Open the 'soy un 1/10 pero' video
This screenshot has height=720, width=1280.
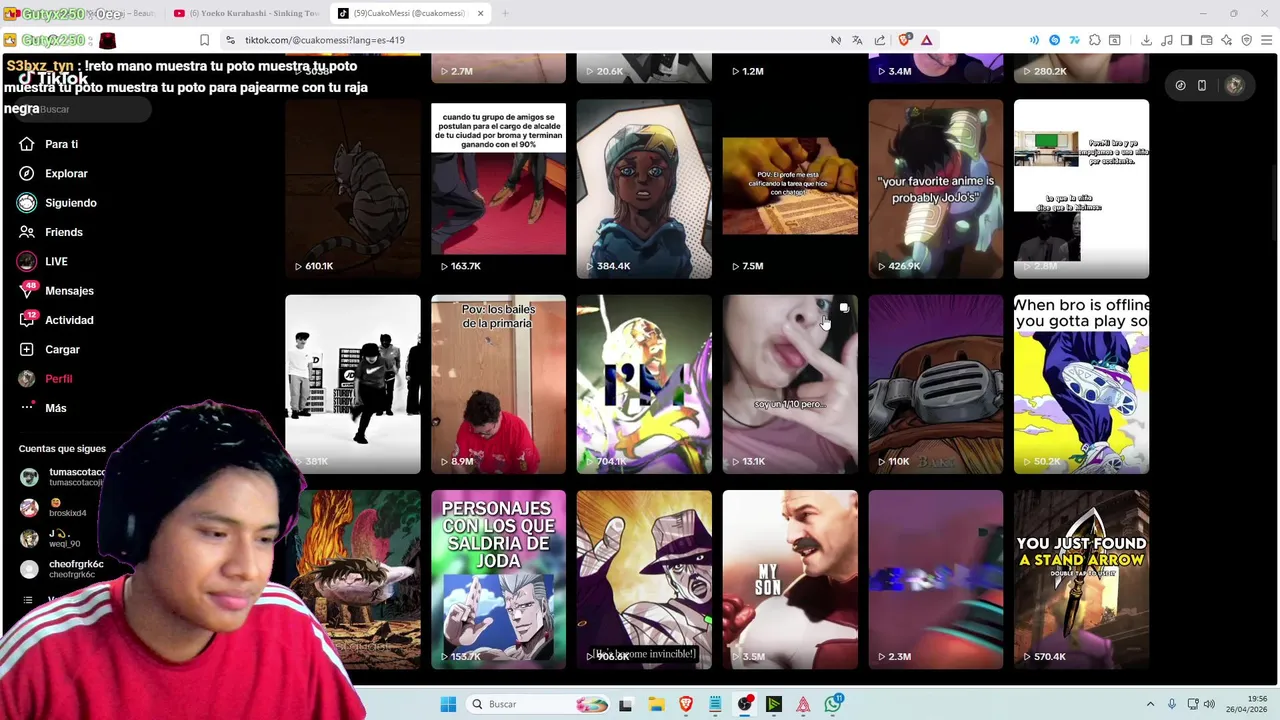pyautogui.click(x=790, y=384)
